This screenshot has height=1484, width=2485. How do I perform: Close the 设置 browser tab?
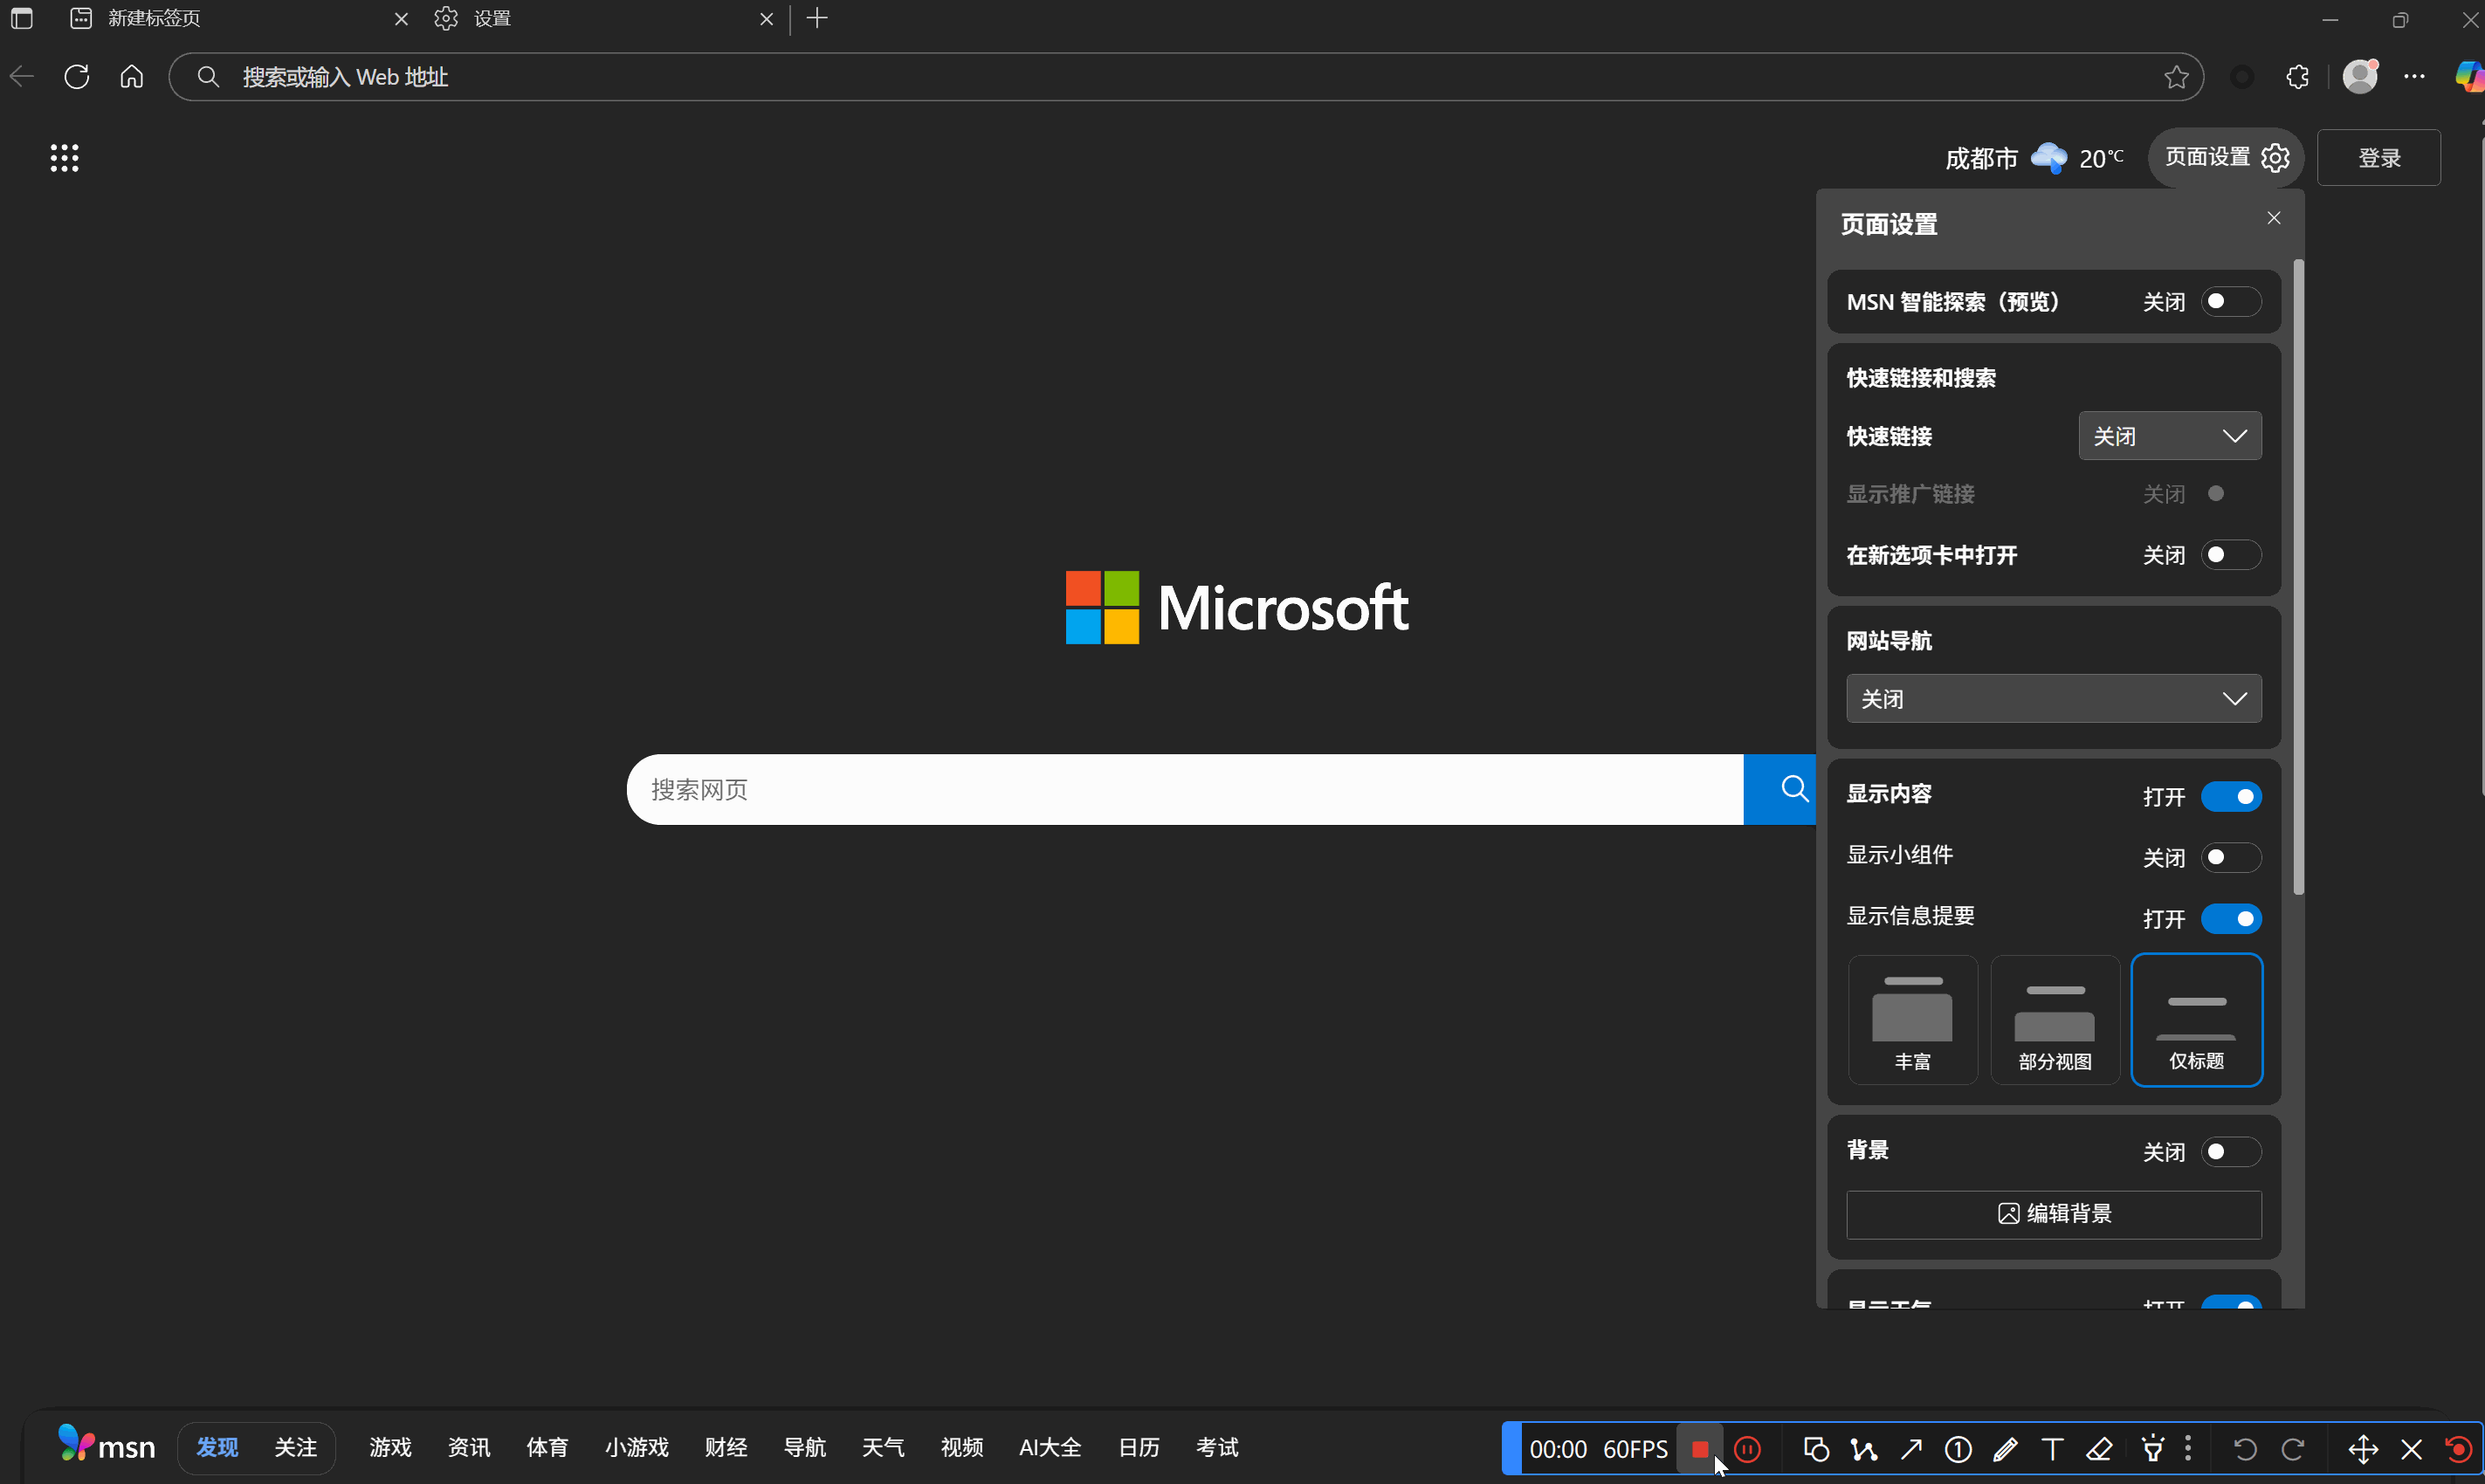766,19
